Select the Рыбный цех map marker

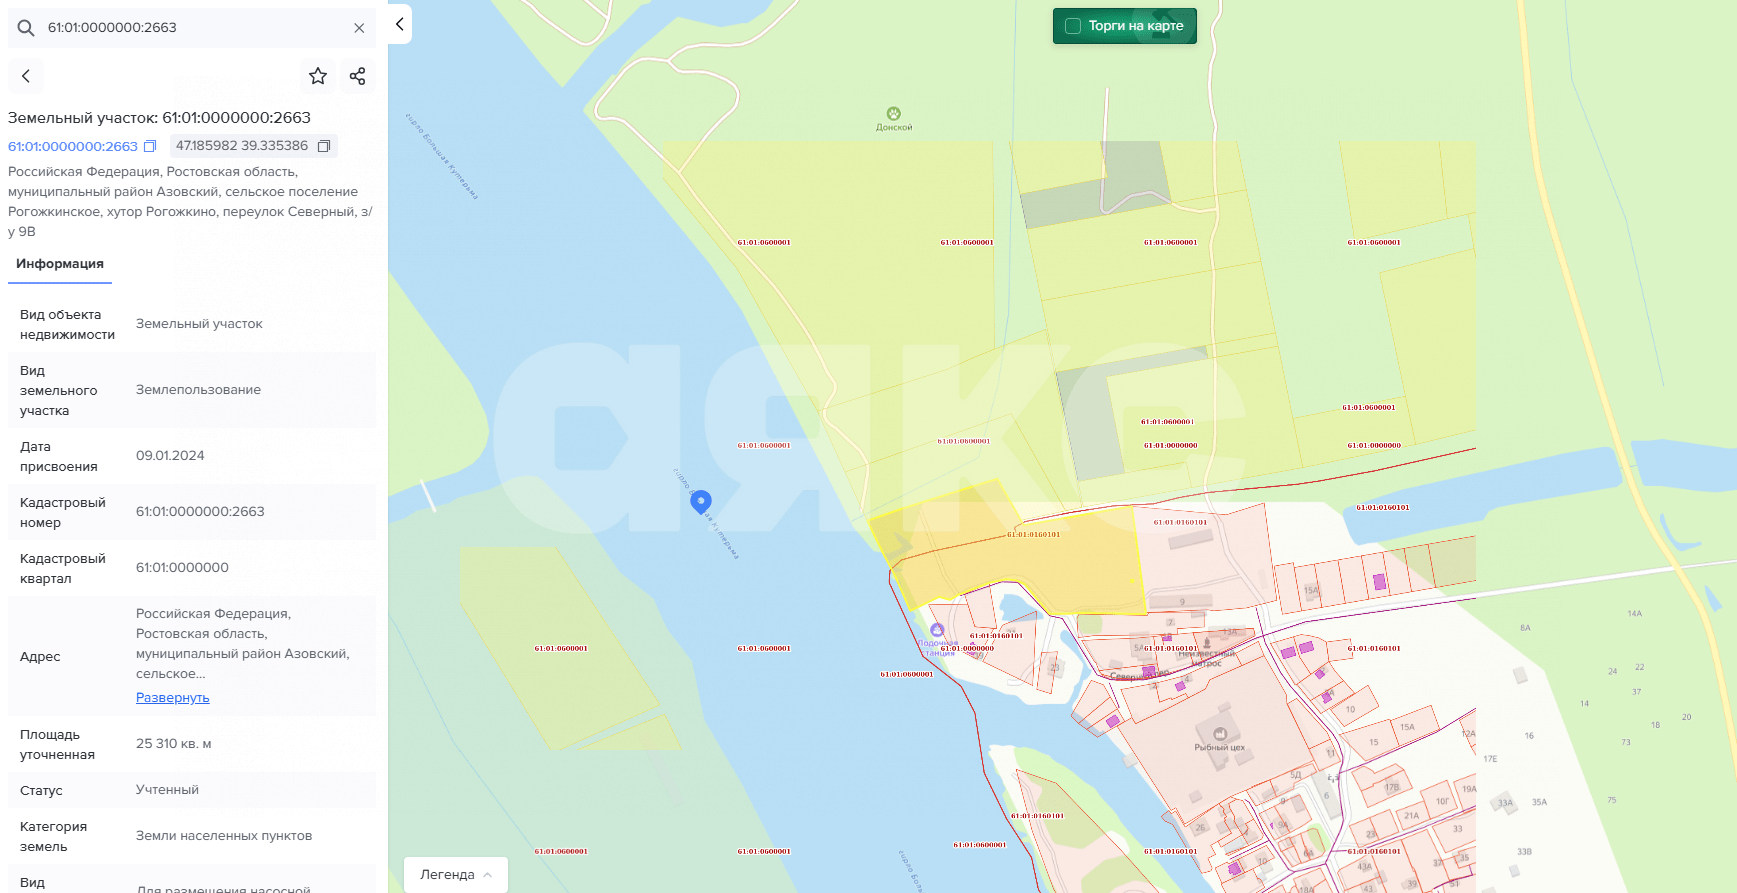(x=1220, y=735)
